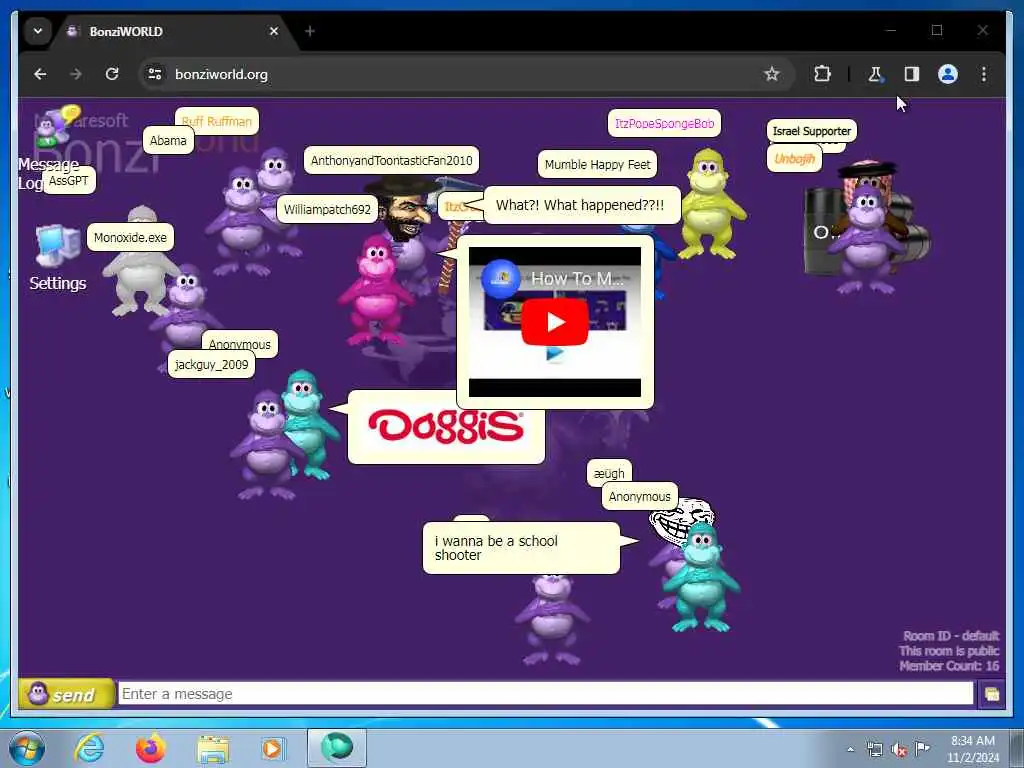Click the browser forward arrow
1024x768 pixels.
point(76,74)
